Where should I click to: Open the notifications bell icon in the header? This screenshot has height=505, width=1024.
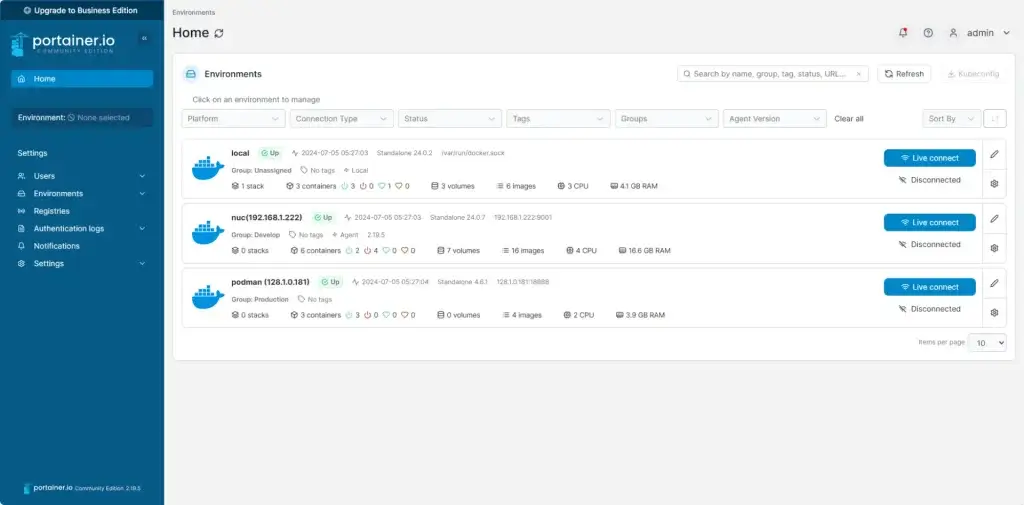(x=903, y=33)
